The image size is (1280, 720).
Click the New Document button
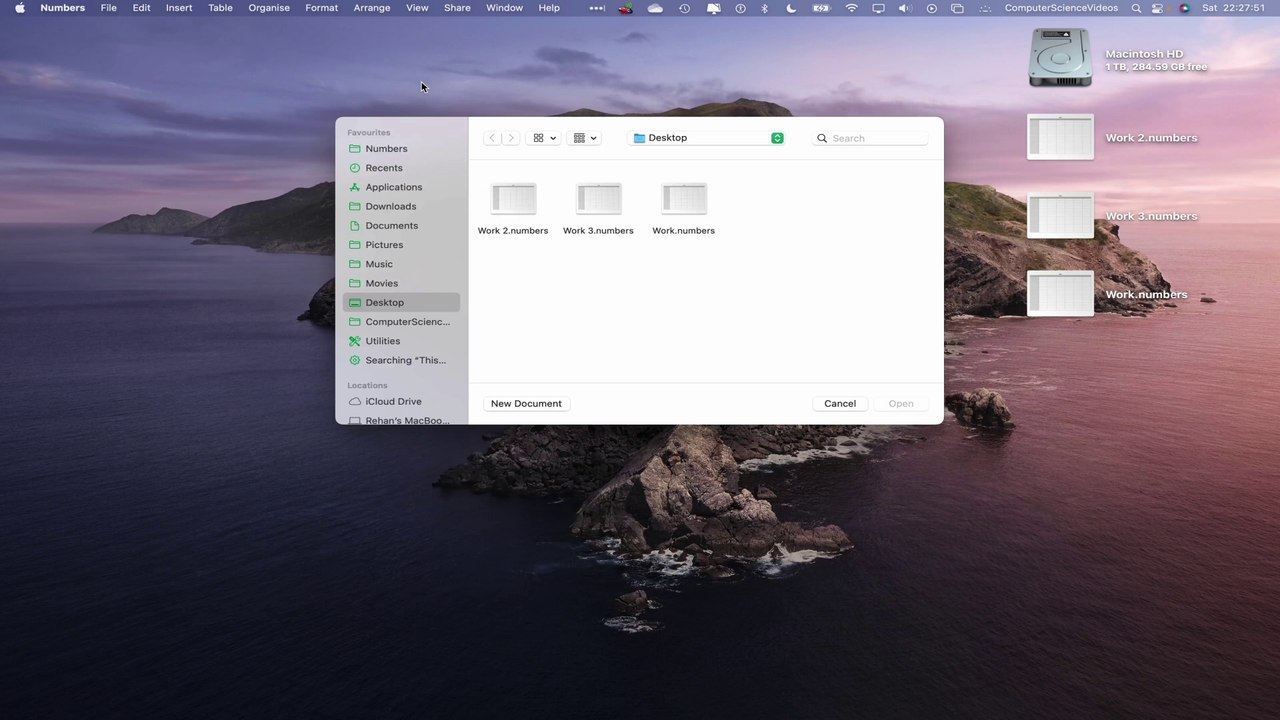point(526,403)
